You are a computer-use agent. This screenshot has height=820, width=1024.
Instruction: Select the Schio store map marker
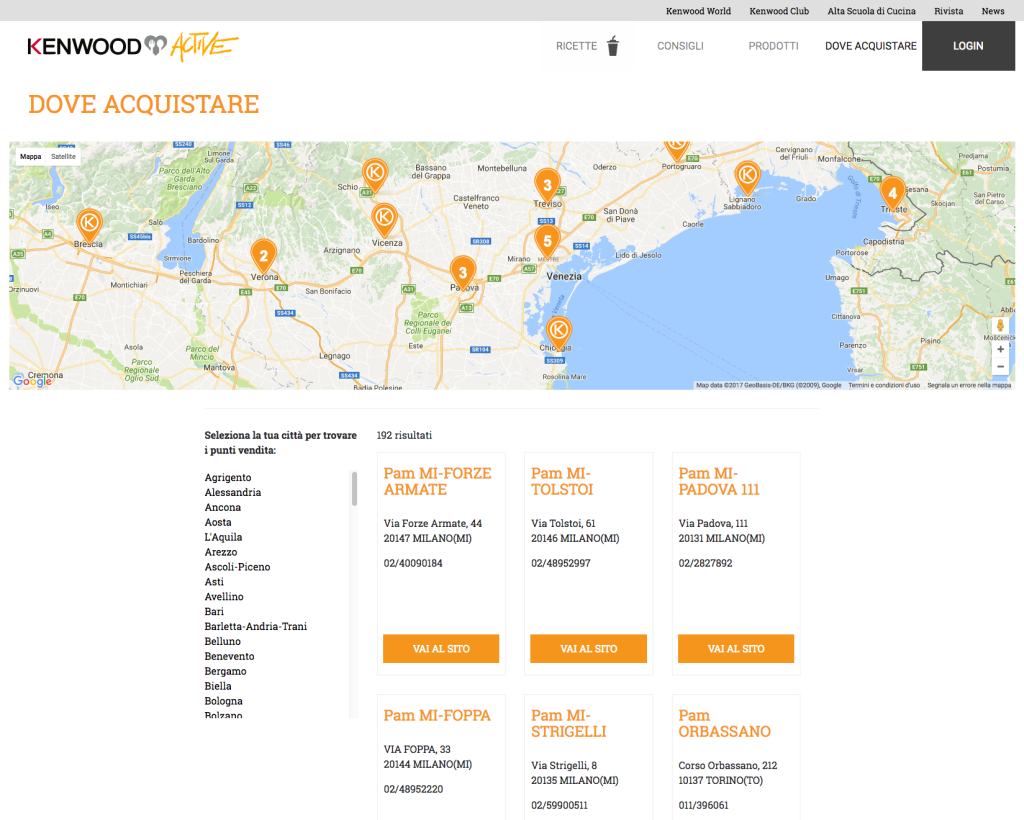[x=375, y=174]
